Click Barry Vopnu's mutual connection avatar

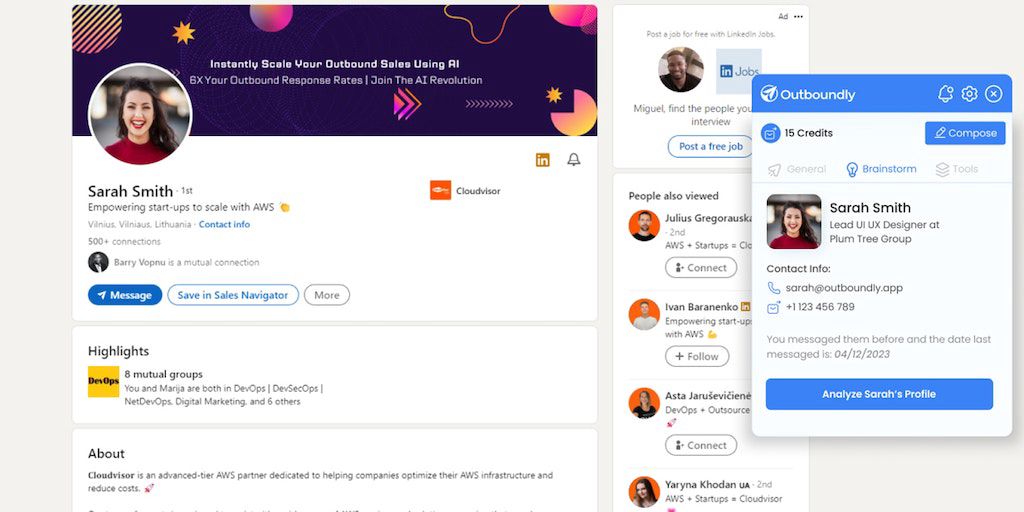98,262
